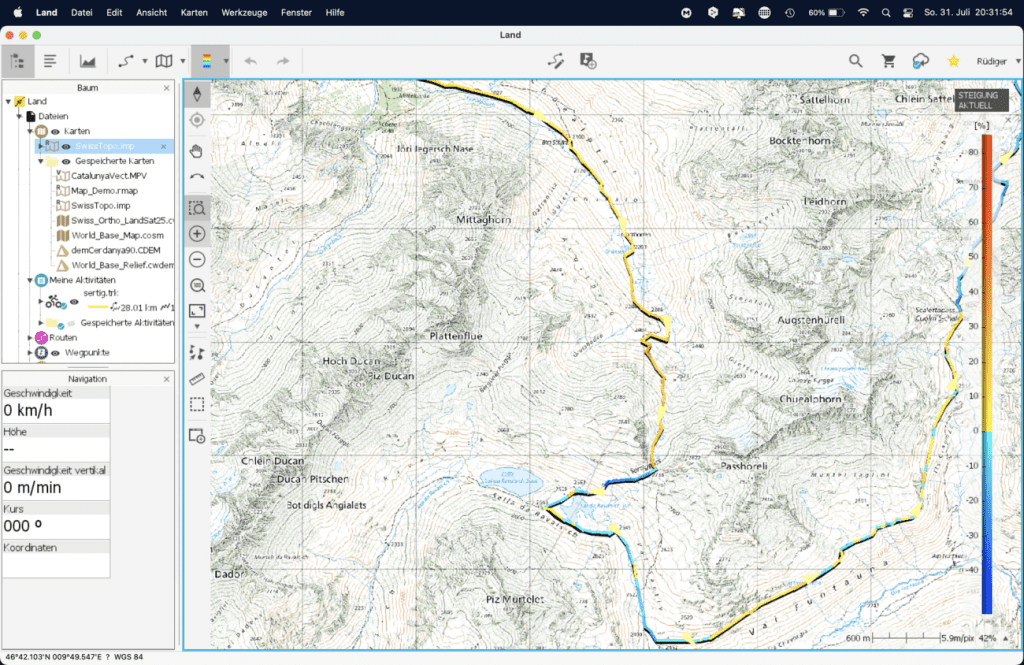1024x665 pixels.
Task: Open the shopping cart store
Action: point(888,61)
